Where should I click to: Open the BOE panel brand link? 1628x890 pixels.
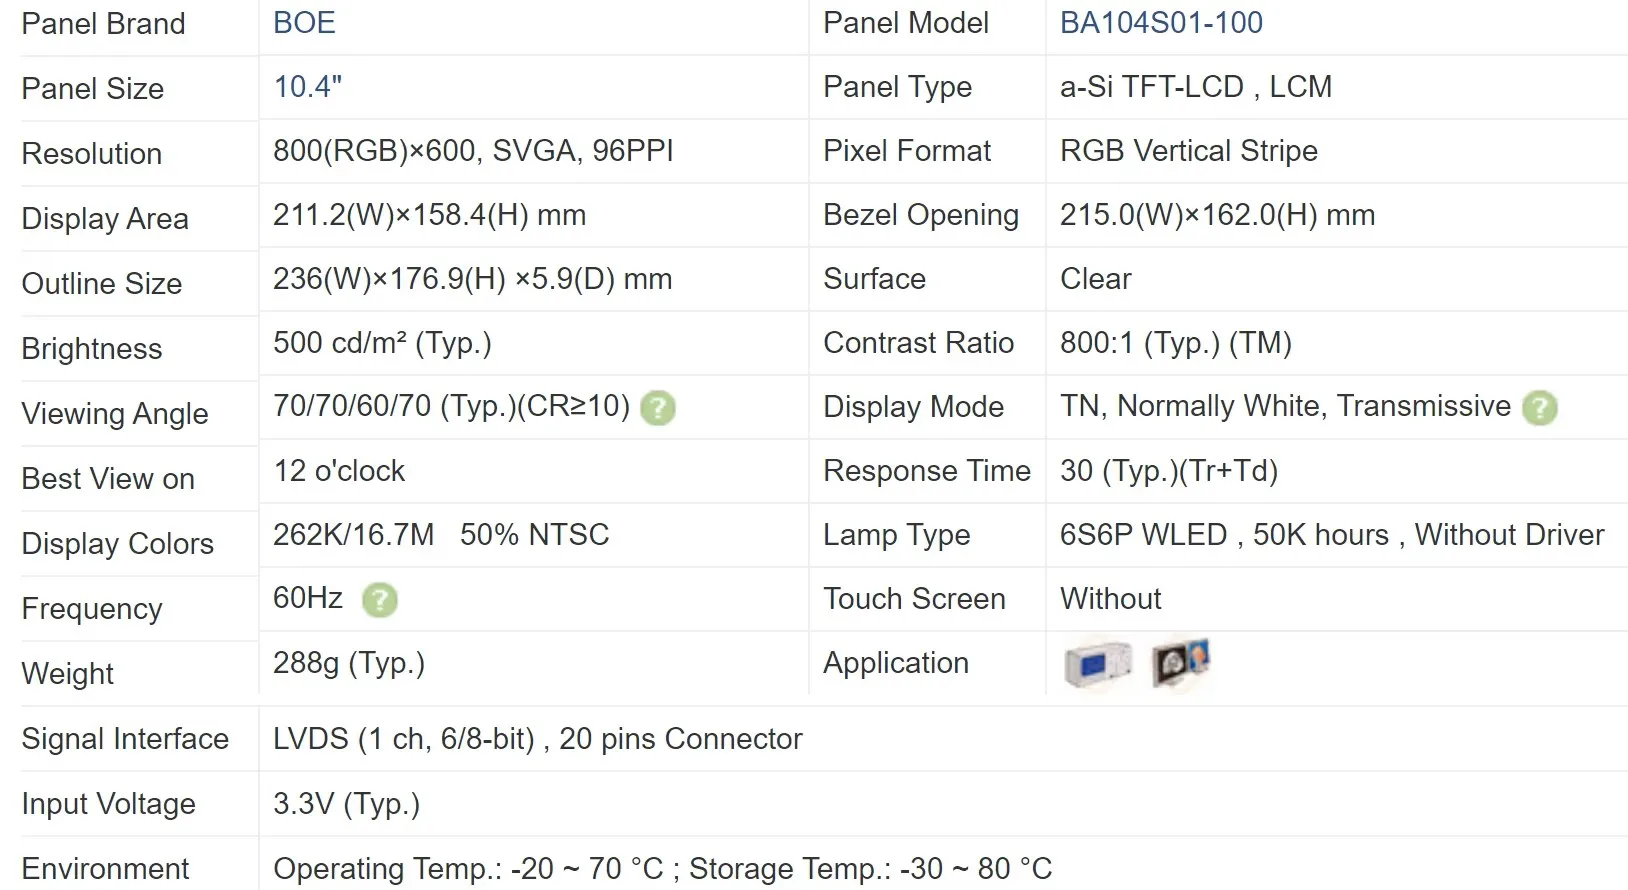pyautogui.click(x=304, y=23)
